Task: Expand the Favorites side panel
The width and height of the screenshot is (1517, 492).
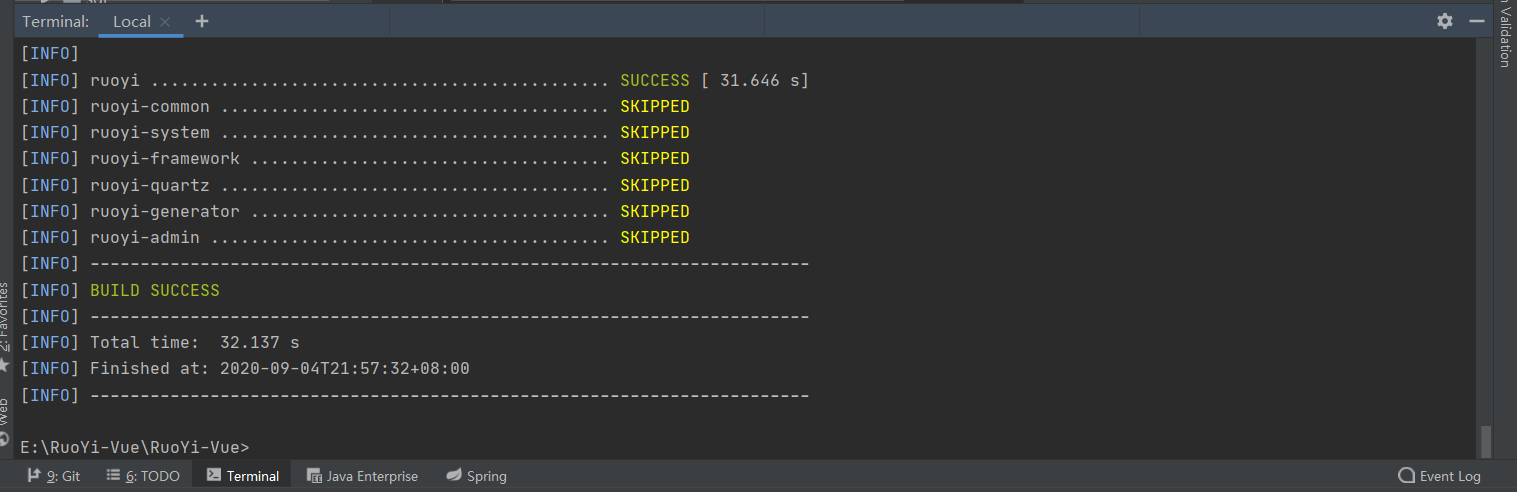Action: (5, 315)
